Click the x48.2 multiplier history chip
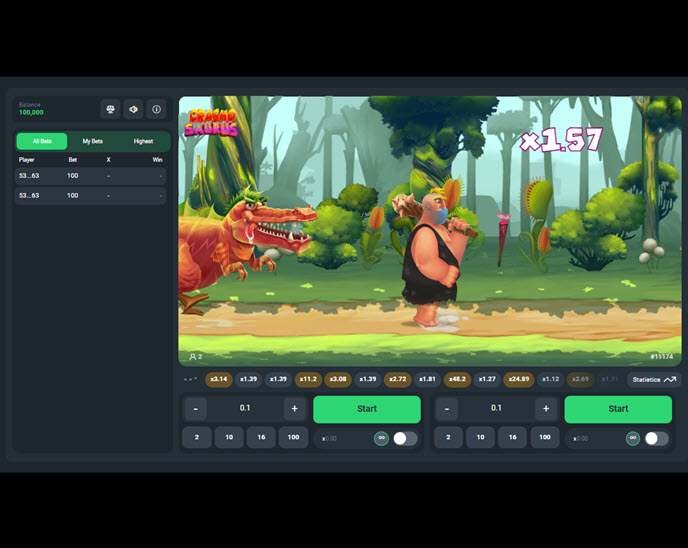This screenshot has height=548, width=688. (458, 379)
